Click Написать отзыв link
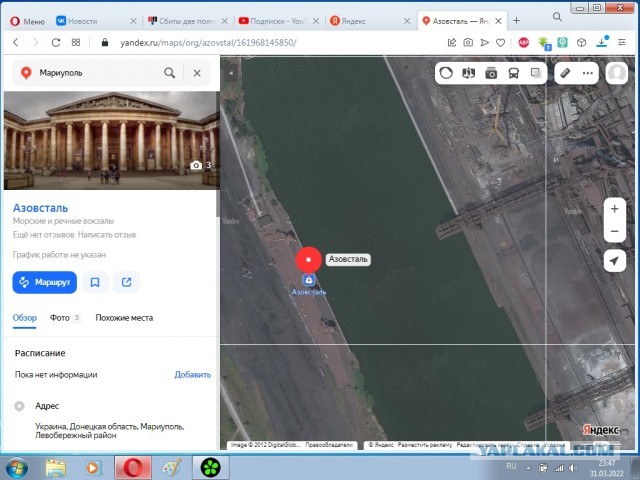 click(x=107, y=235)
